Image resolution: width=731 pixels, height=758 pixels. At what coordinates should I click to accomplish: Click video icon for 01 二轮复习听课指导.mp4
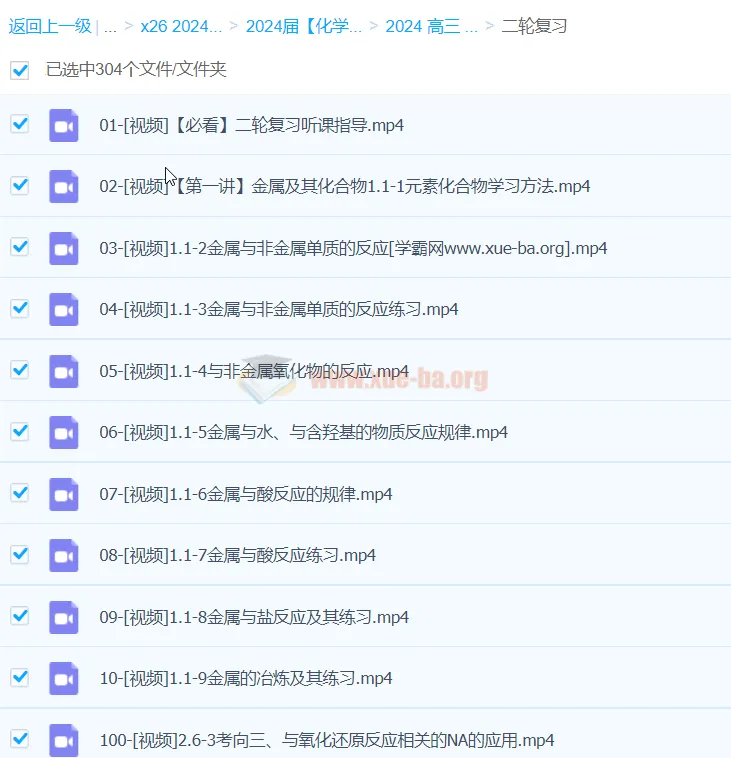[64, 126]
